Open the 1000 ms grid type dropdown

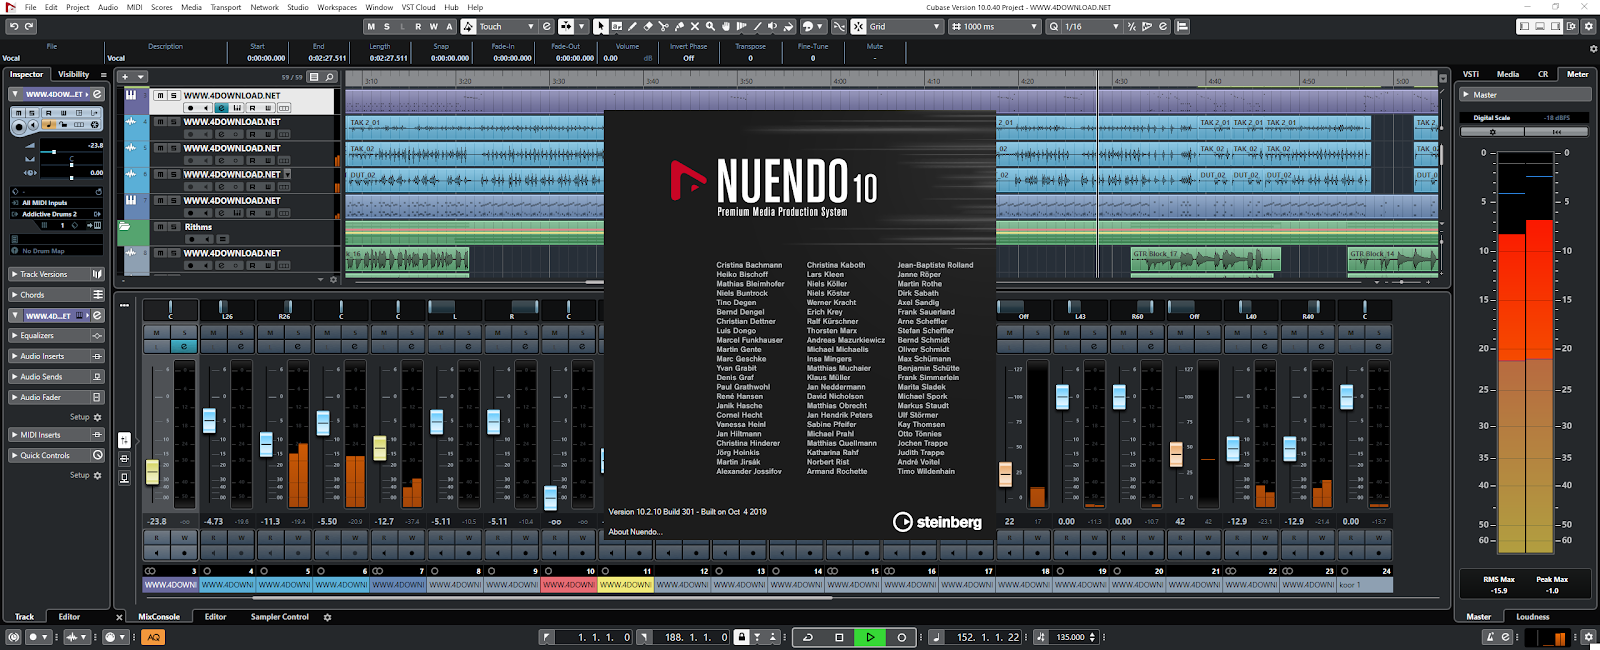point(994,26)
